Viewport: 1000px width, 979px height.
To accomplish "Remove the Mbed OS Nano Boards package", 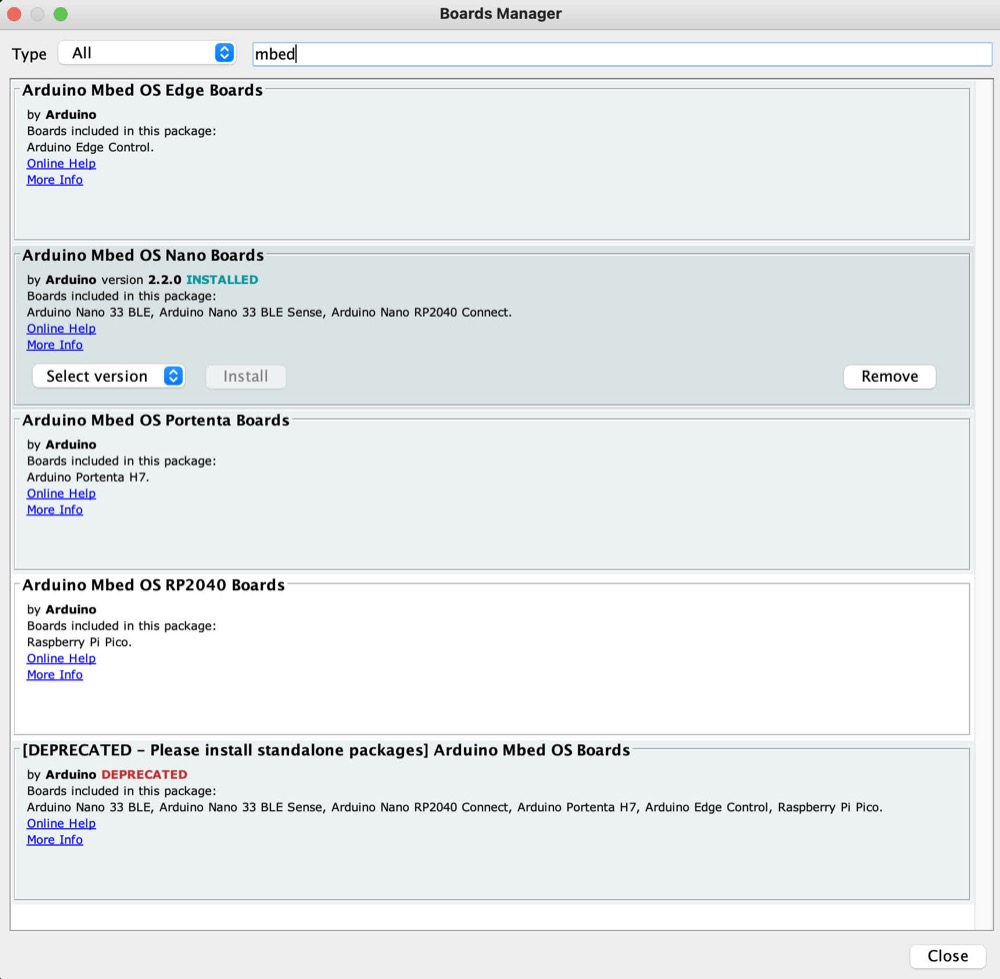I will (x=889, y=376).
